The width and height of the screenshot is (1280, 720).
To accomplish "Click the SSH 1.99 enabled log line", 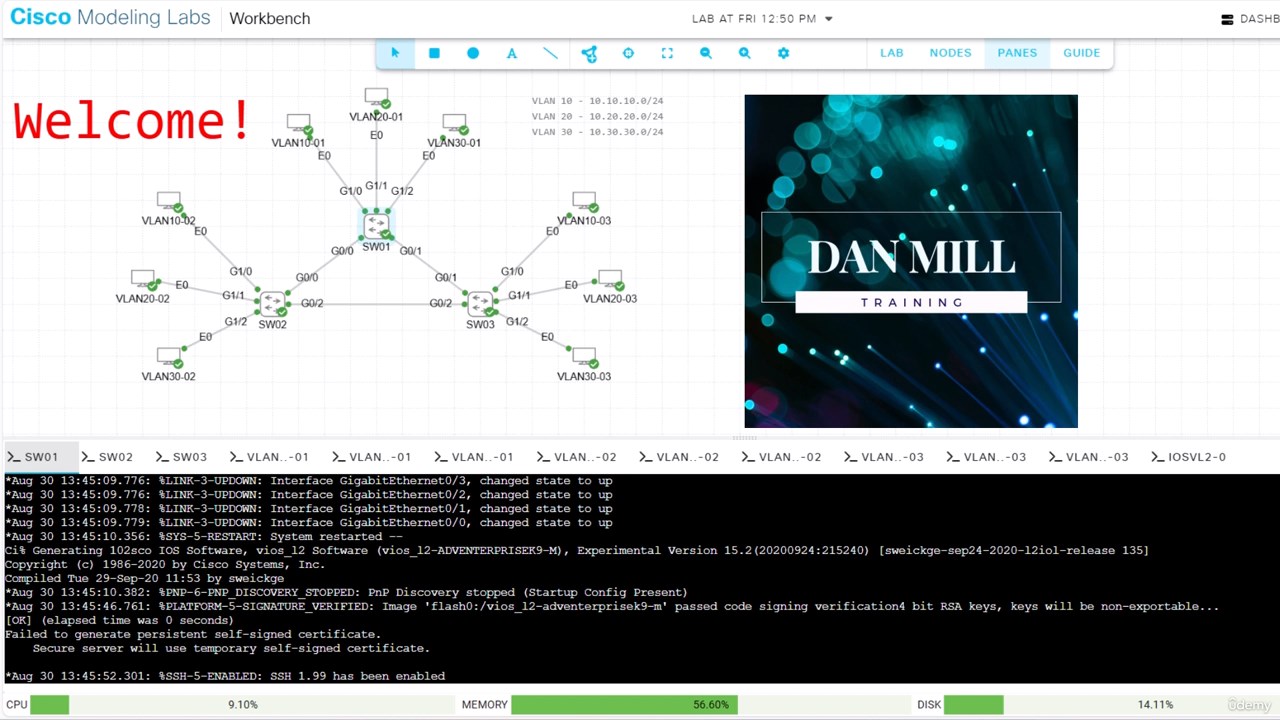I will pos(225,676).
